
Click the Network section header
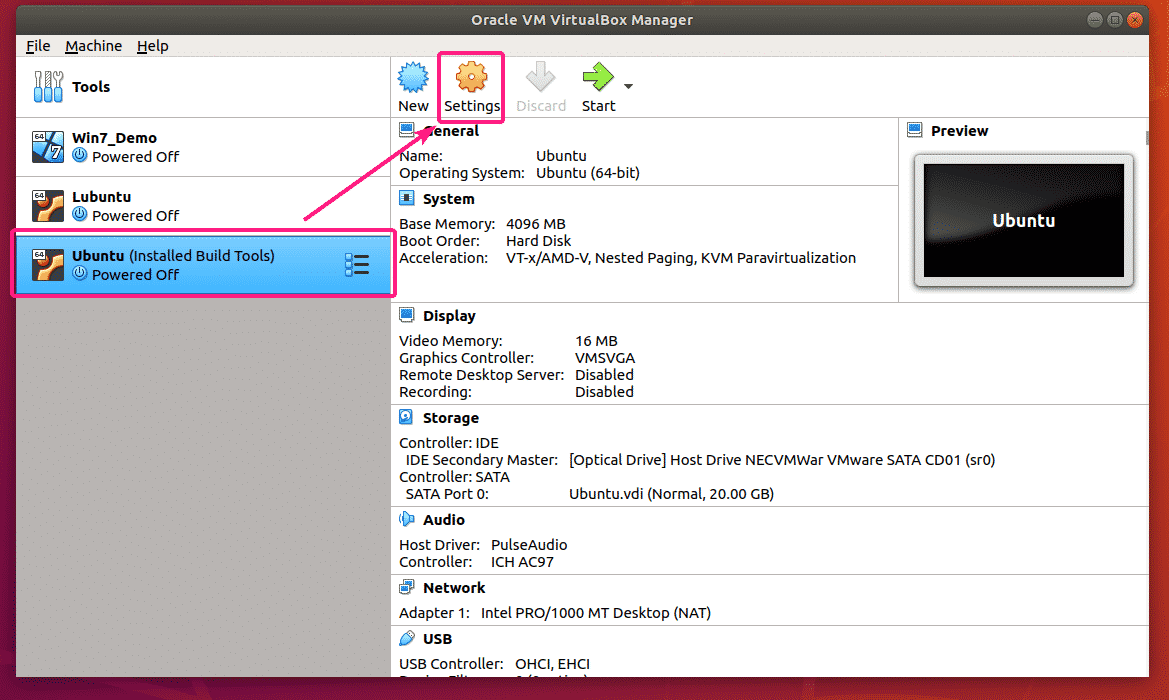(454, 588)
